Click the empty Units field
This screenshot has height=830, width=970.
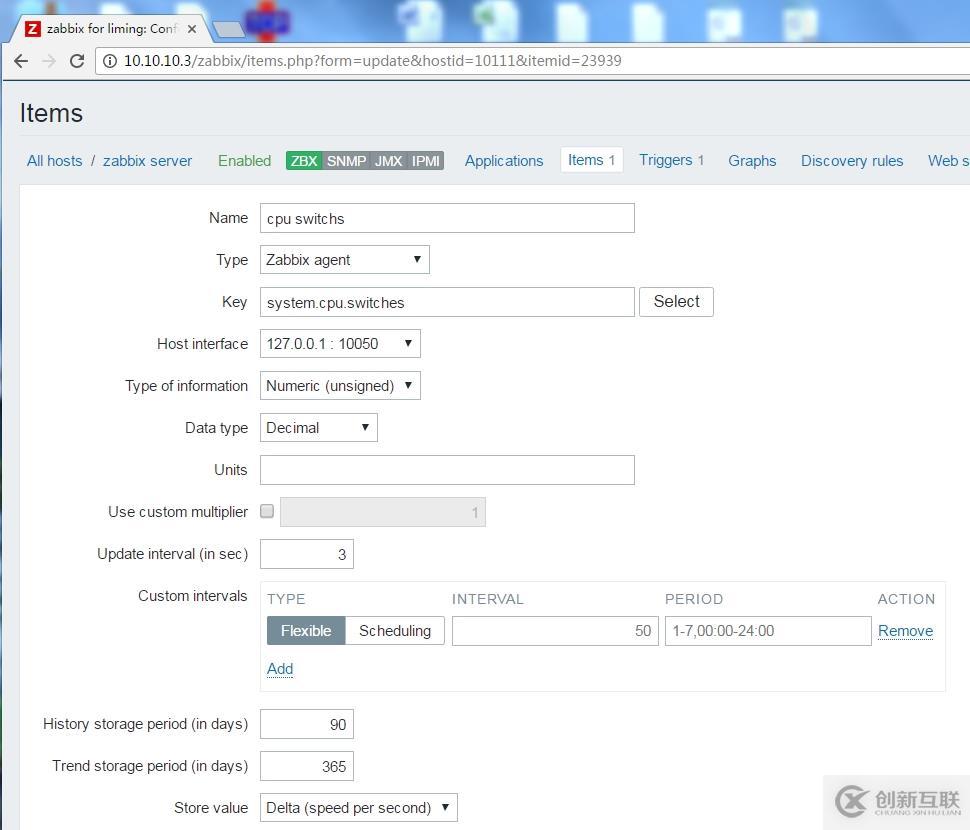[x=447, y=470]
